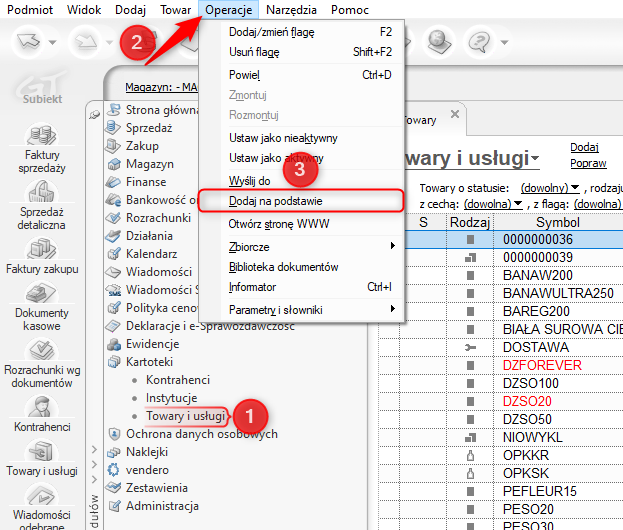Select Kontrahenci under Kartoteki
623x530 pixels.
pos(178,380)
